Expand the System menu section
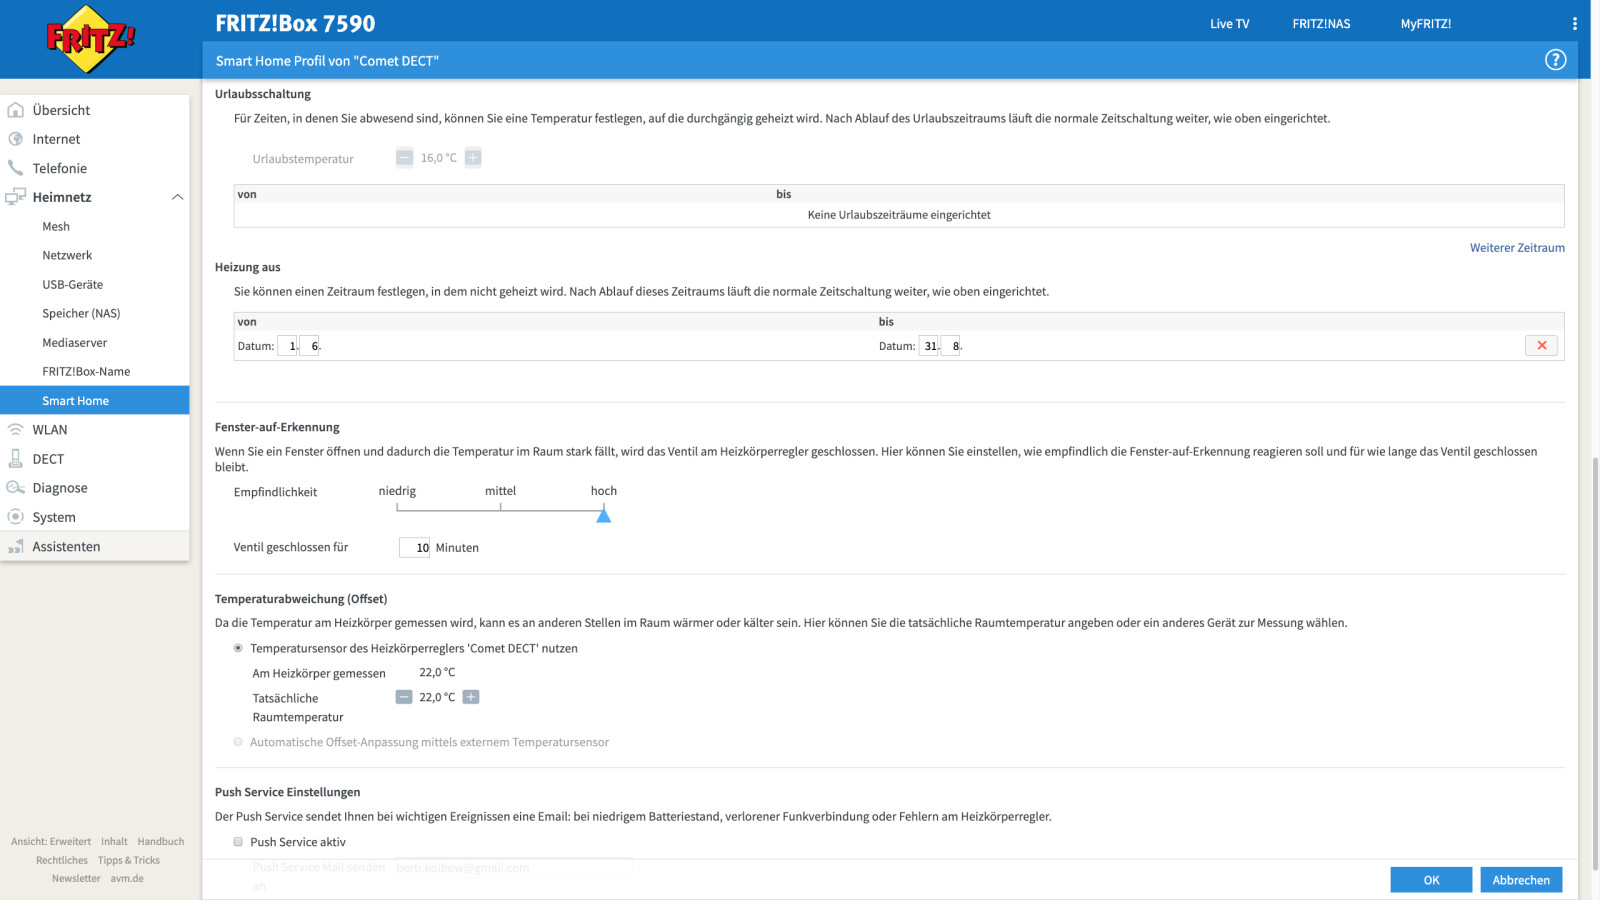Screen dimensions: 1600x900 54,517
